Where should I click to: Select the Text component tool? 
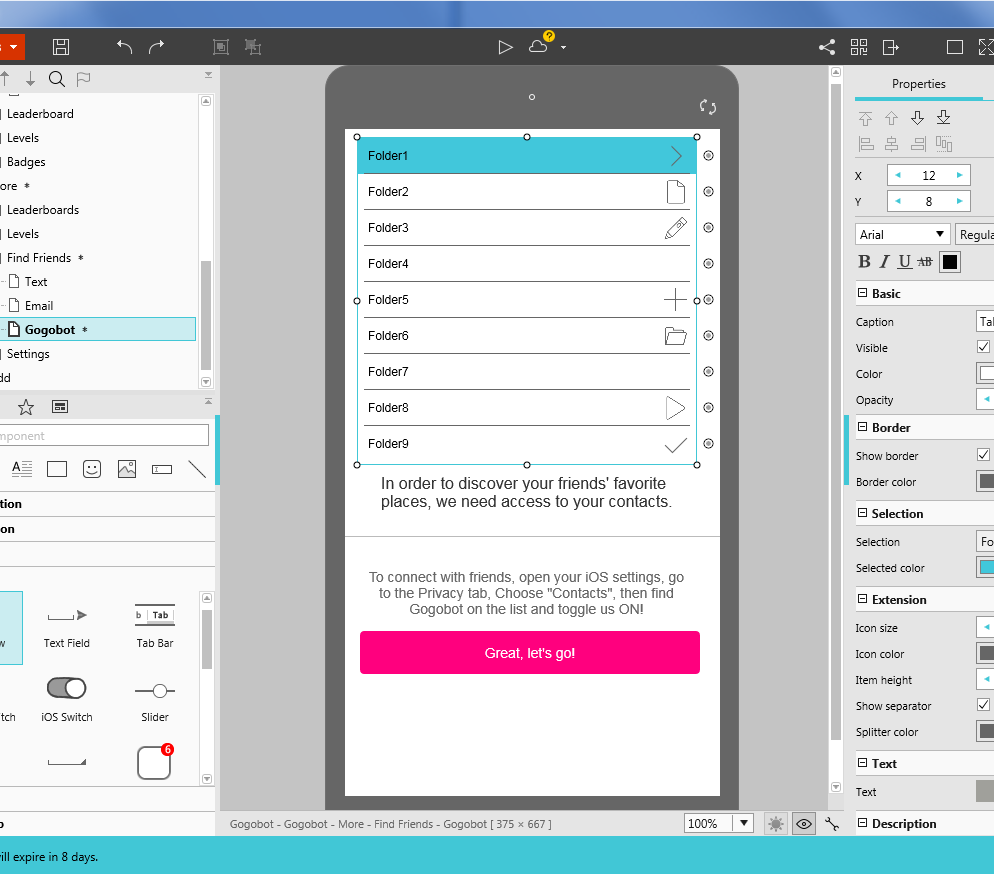(22, 469)
